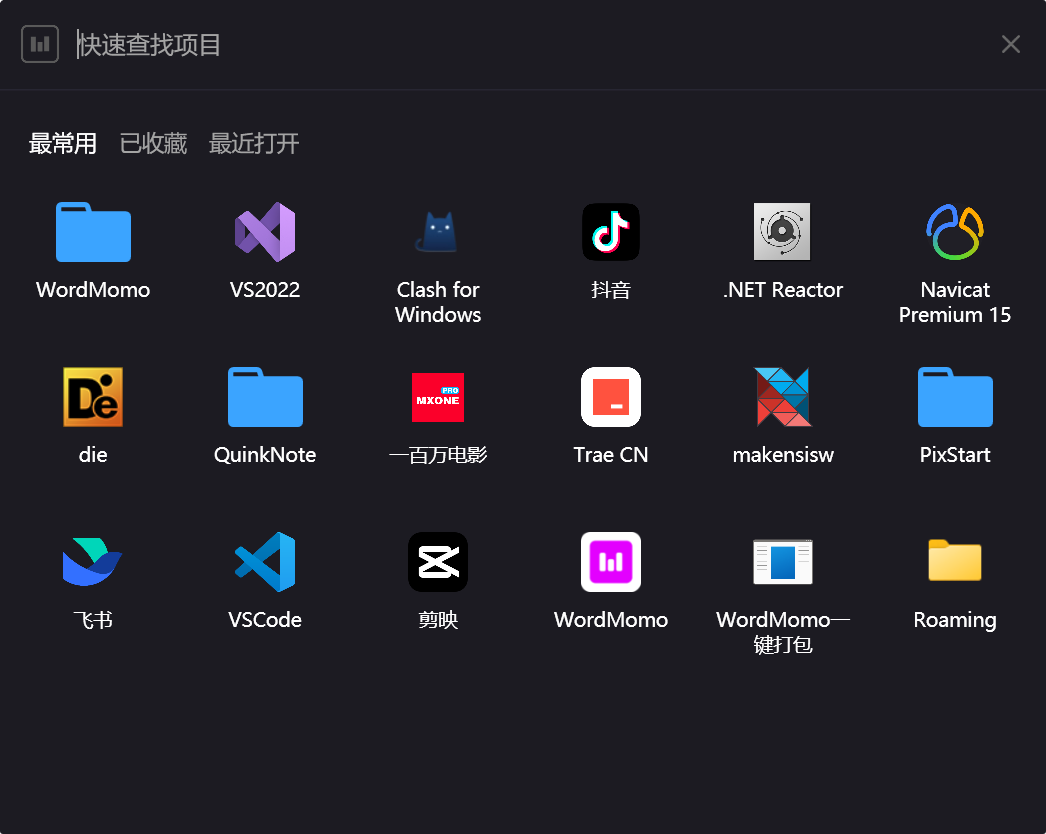Screen dimensions: 1046x834
Task: Open the Roaming folder
Action: coord(955,562)
